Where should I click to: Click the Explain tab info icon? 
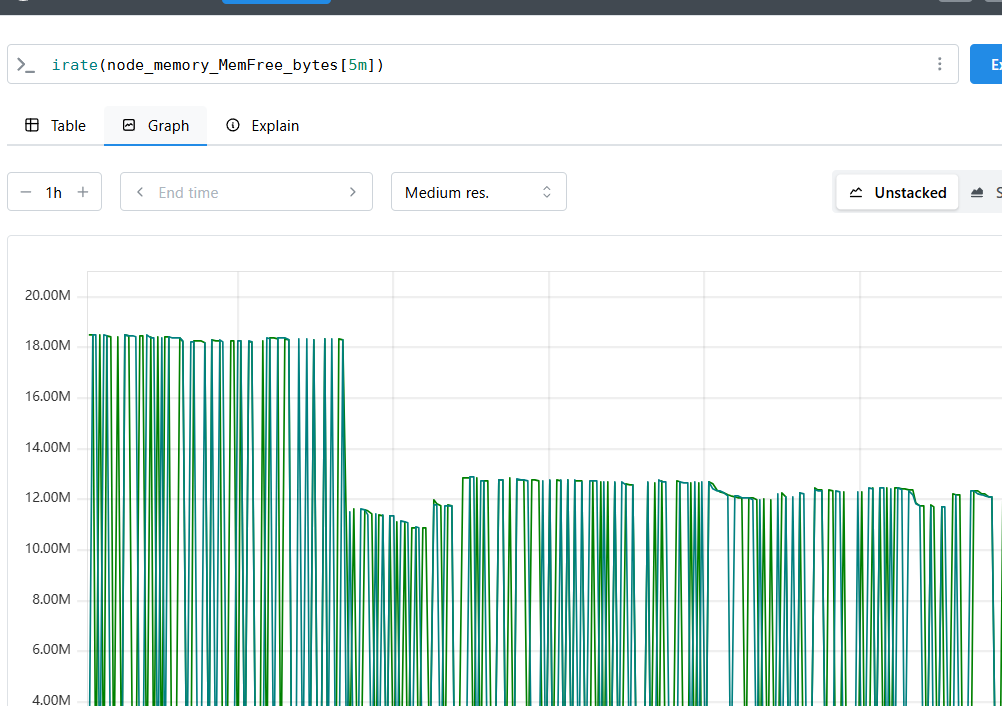pos(233,125)
